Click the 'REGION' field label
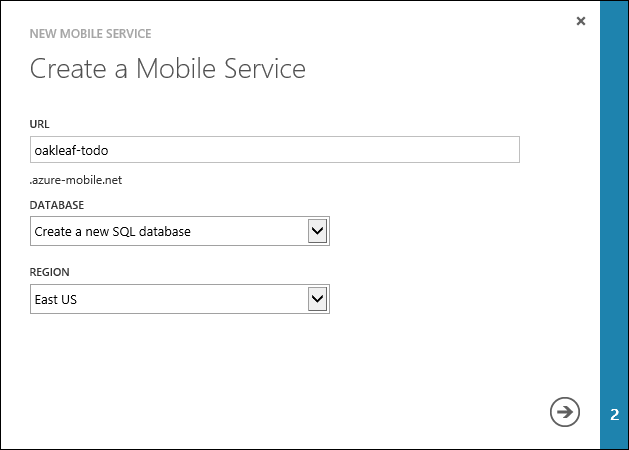Image resolution: width=629 pixels, height=450 pixels. pyautogui.click(x=49, y=271)
